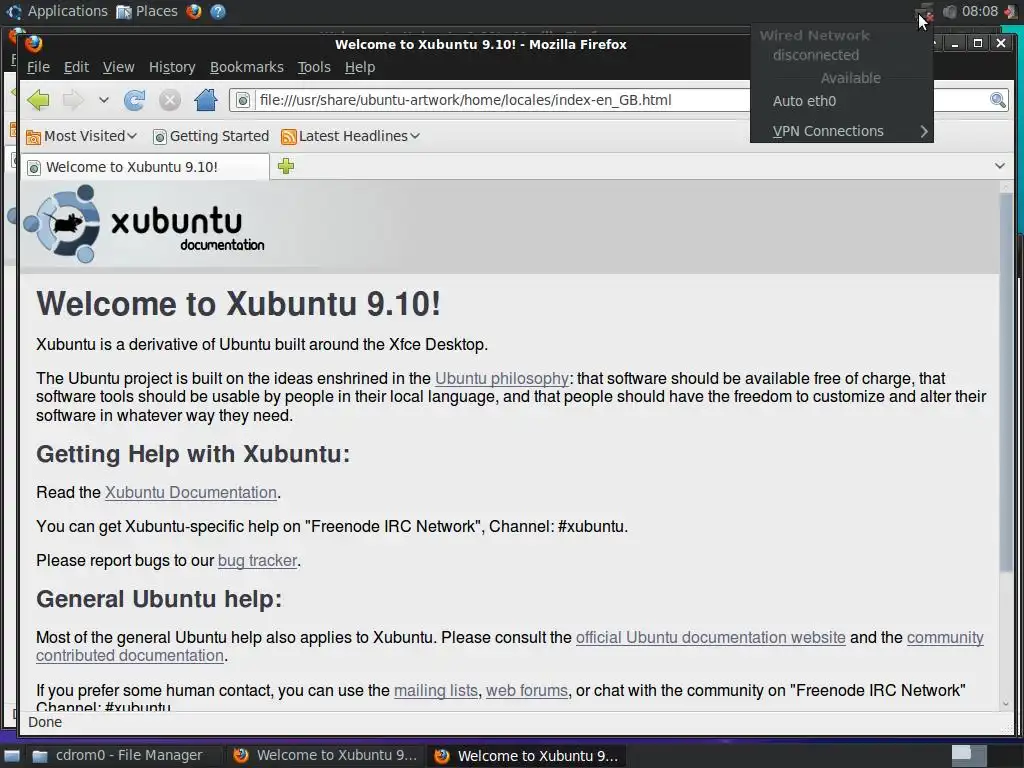Click the page identity icon in URL bar
The image size is (1024, 768).
coord(242,100)
